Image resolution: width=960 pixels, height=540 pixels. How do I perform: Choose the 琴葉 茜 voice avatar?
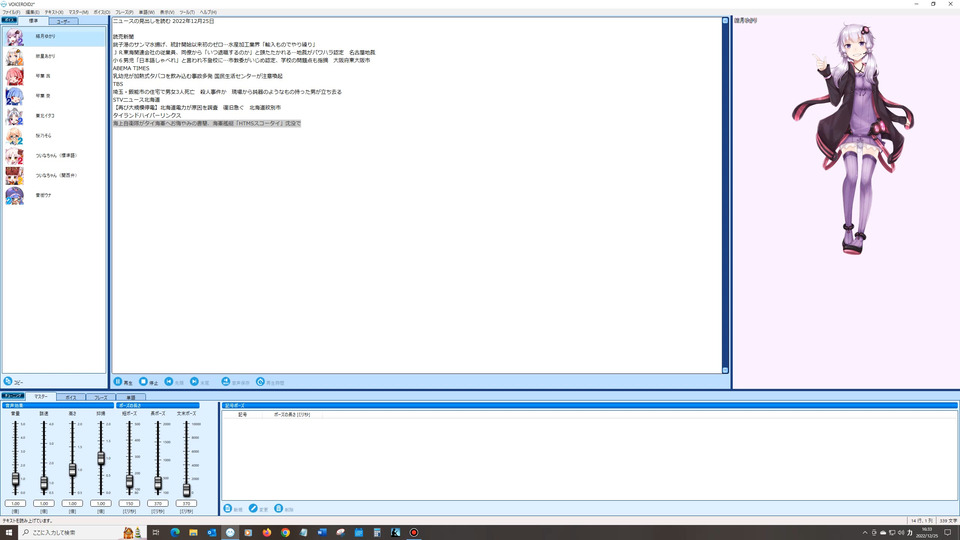pos(15,77)
